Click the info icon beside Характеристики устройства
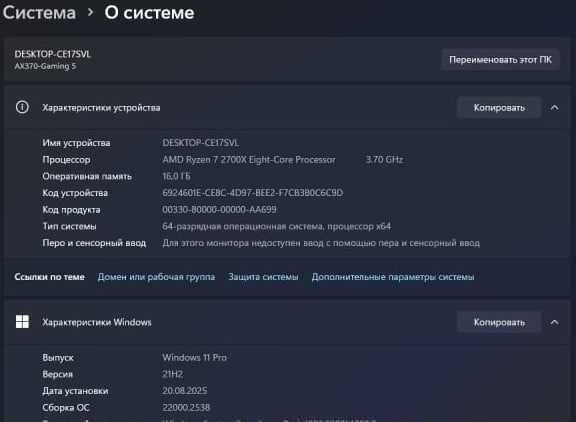 click(x=22, y=107)
